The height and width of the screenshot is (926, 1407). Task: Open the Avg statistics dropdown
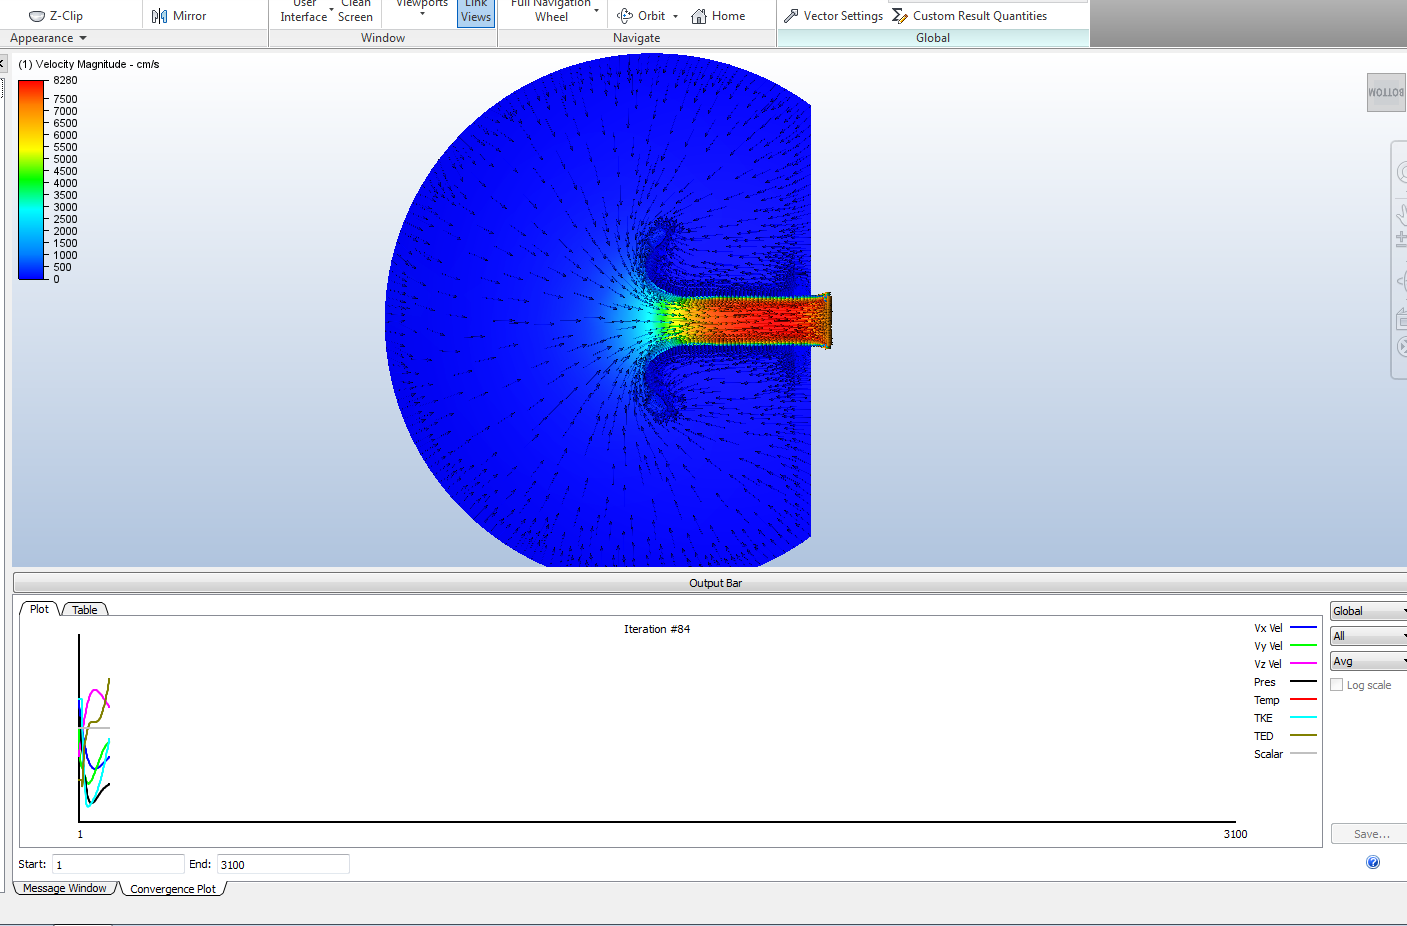pos(1367,660)
